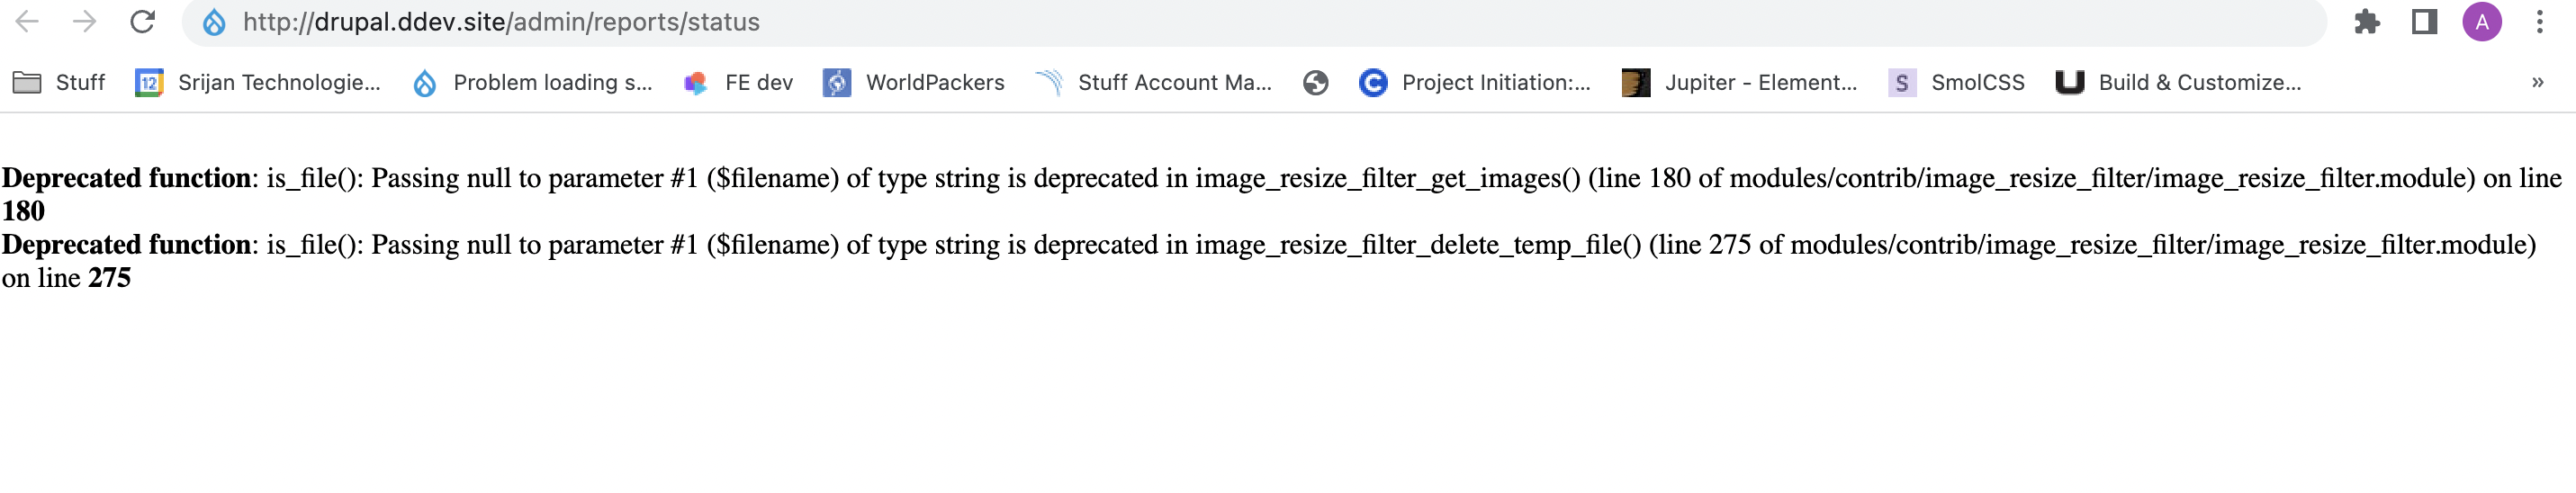
Task: Click the globe icon bookmark
Action: tap(1315, 83)
